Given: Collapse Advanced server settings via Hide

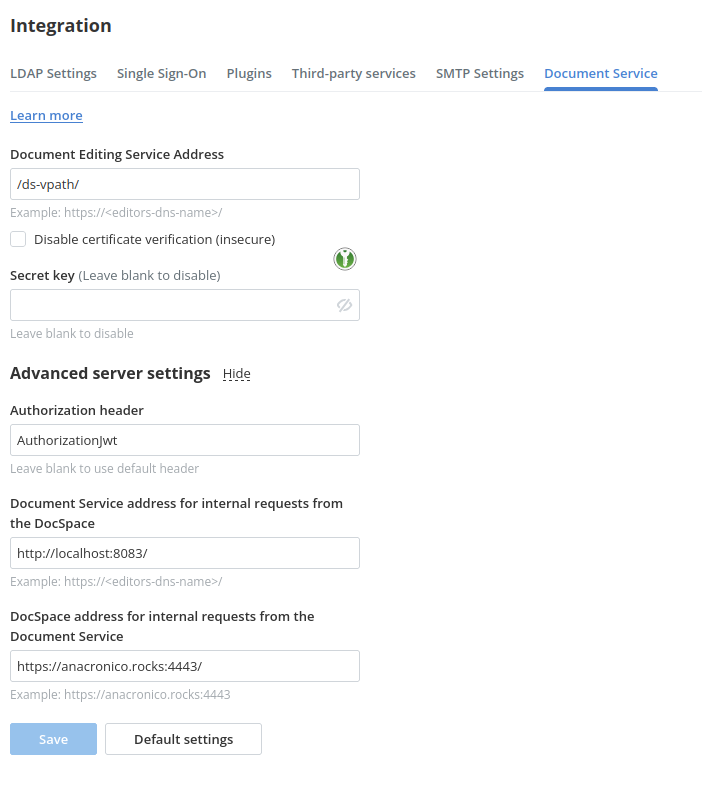Looking at the screenshot, I should [x=236, y=374].
